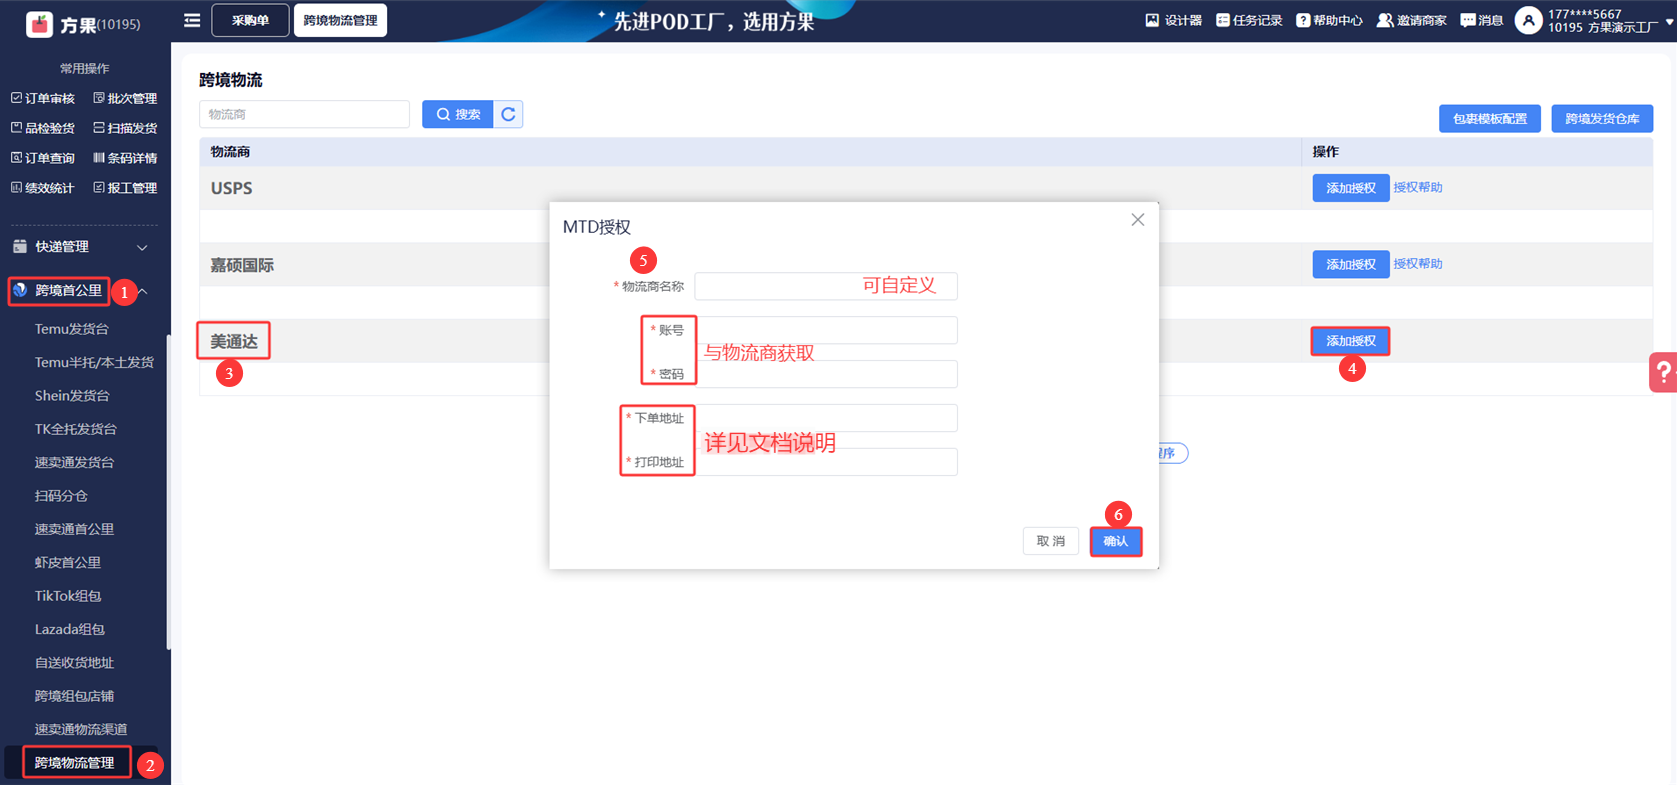Open 批次管理 shortcut
Image resolution: width=1677 pixels, height=786 pixels.
(x=125, y=98)
